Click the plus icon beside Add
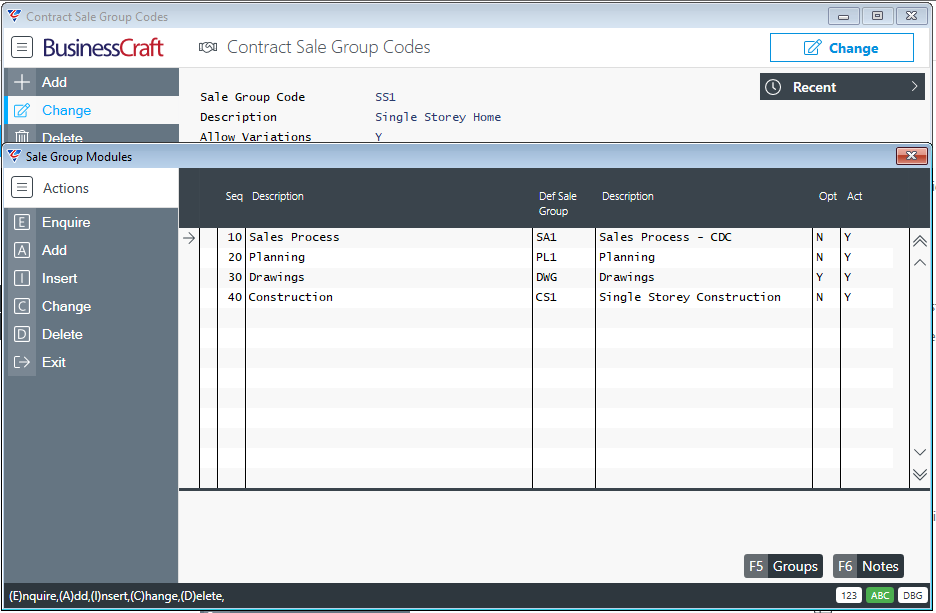Screen dimensions: 936x613 click(x=22, y=82)
